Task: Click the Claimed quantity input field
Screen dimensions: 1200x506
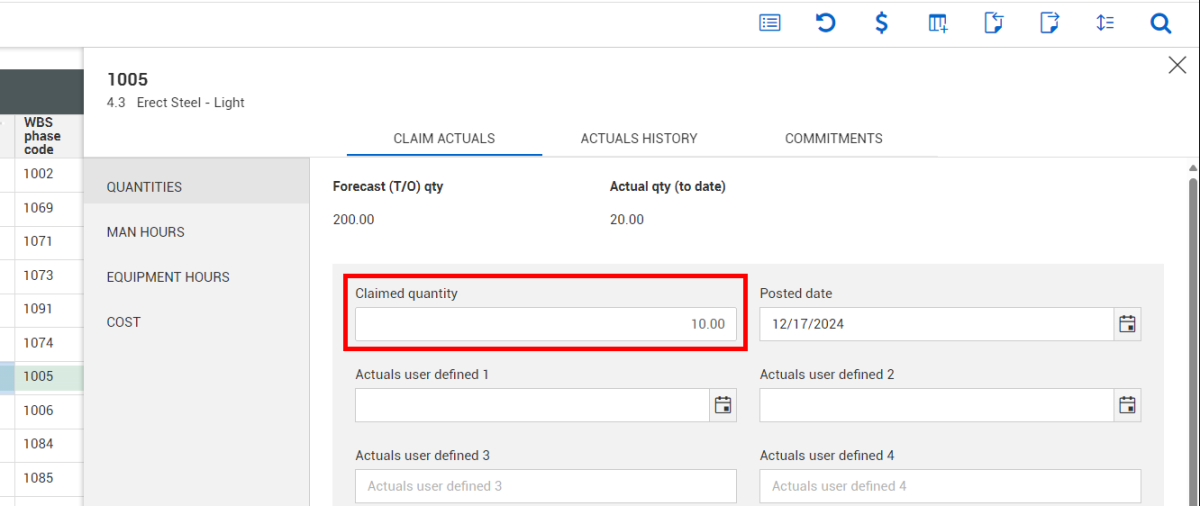Action: (545, 324)
